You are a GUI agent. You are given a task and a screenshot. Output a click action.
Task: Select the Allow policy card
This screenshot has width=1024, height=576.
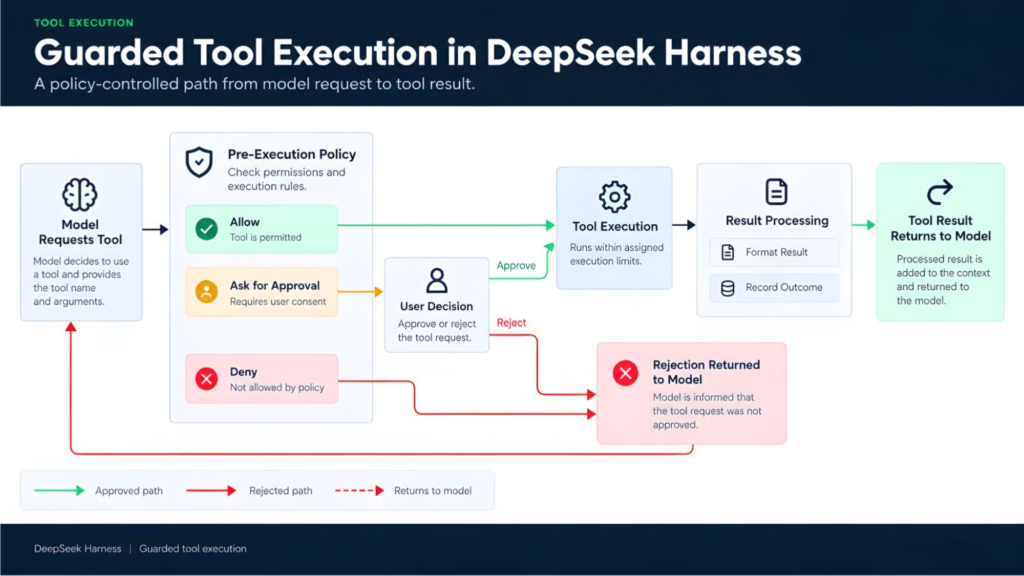261,229
